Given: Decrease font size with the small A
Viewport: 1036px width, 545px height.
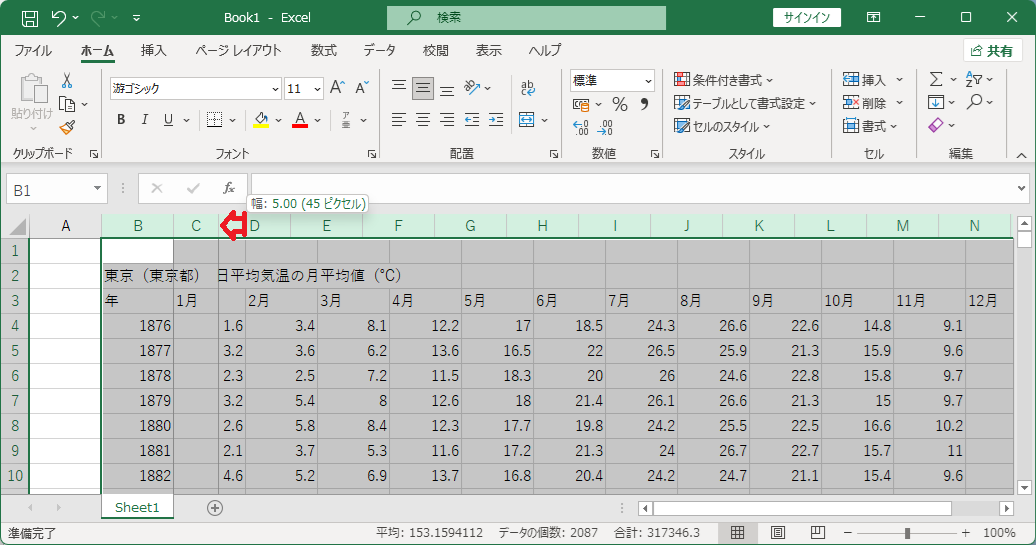Looking at the screenshot, I should (x=361, y=87).
